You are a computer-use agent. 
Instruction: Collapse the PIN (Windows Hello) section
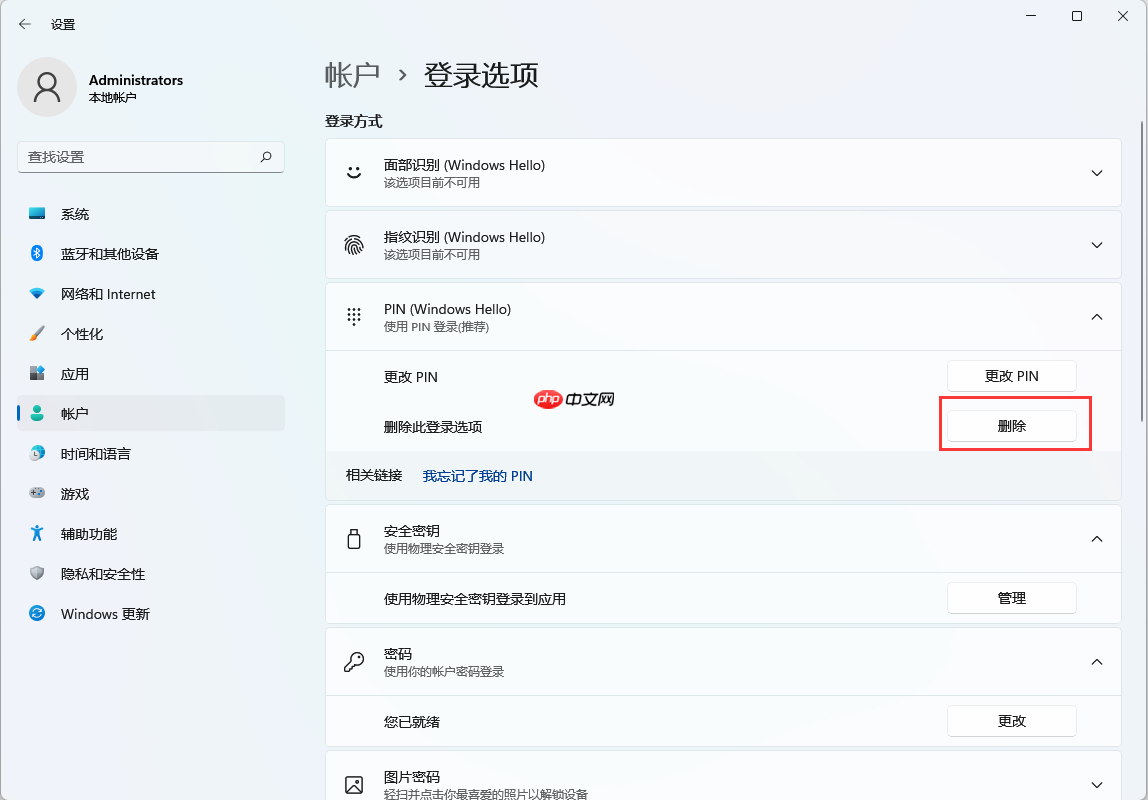tap(1095, 316)
